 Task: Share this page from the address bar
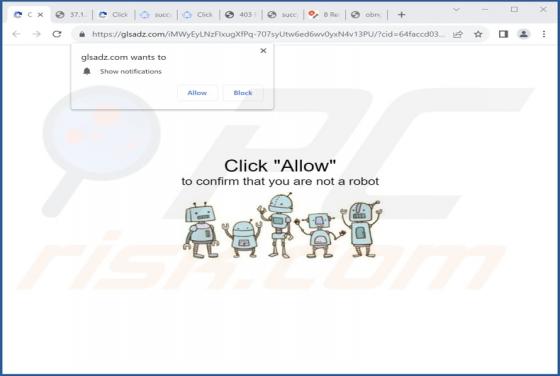(458, 34)
